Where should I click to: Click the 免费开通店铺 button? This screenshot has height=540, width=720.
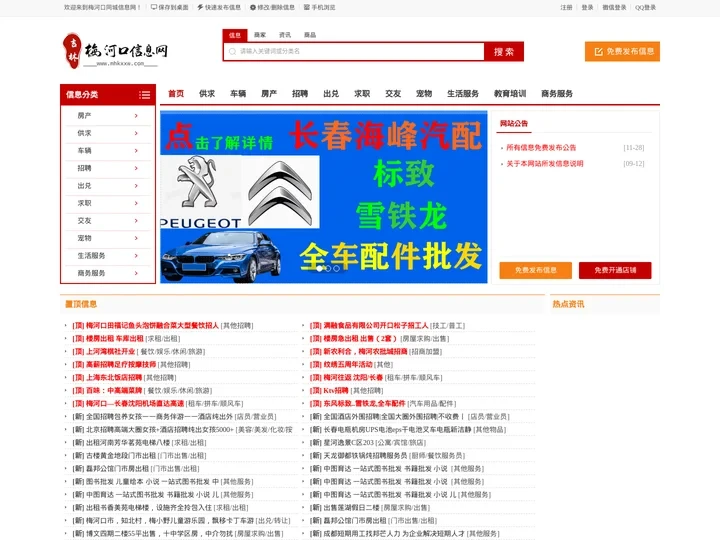pos(615,270)
